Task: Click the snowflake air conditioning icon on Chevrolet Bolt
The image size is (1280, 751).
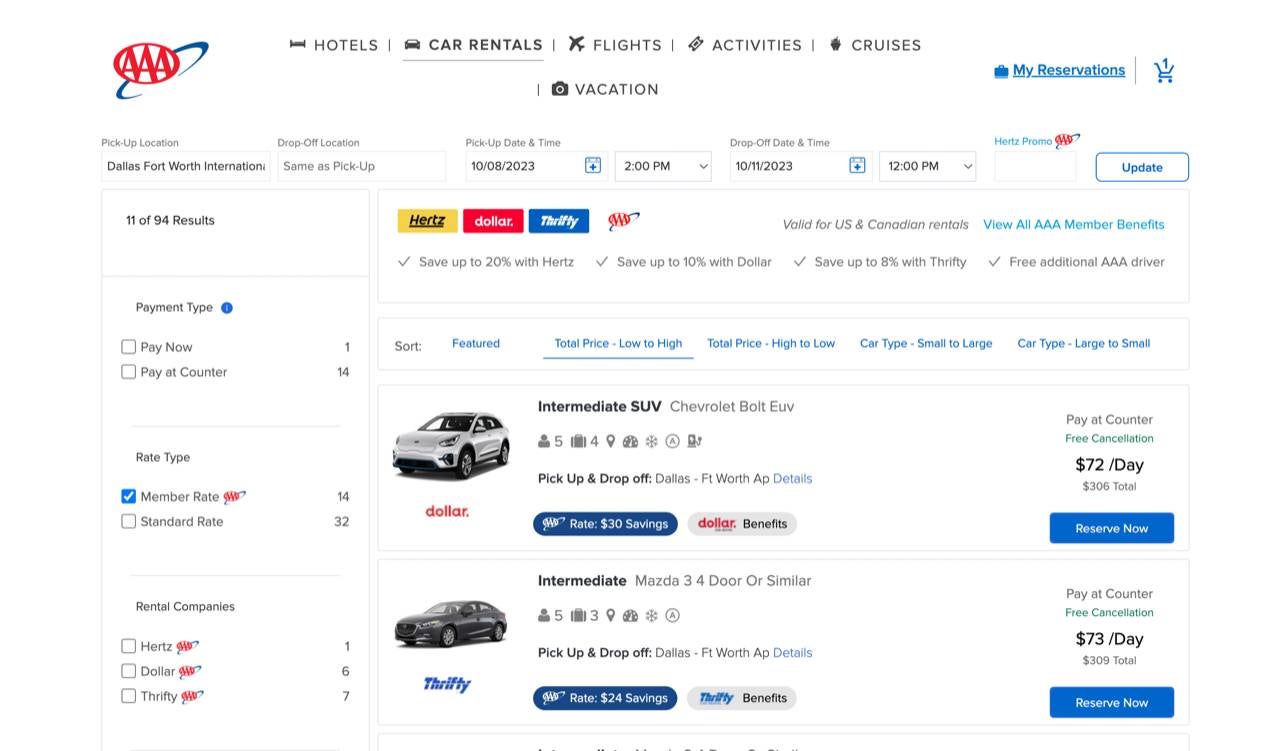Action: [x=651, y=440]
